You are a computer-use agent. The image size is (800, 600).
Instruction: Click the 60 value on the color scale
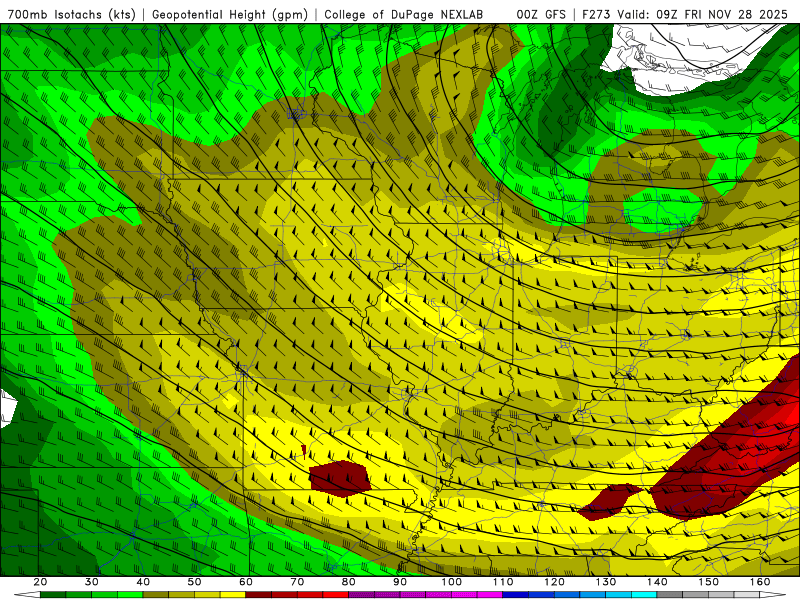[x=246, y=582]
